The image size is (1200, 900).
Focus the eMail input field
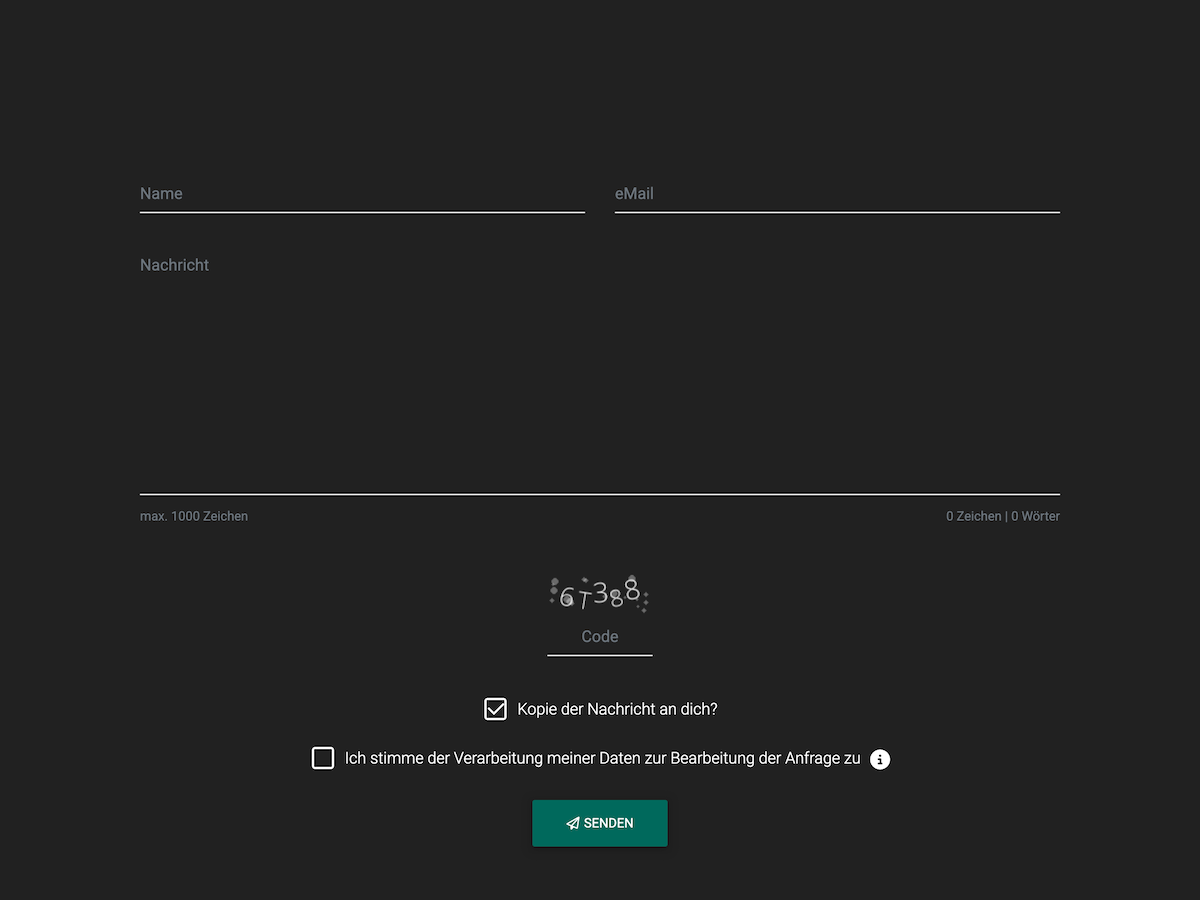[x=837, y=194]
